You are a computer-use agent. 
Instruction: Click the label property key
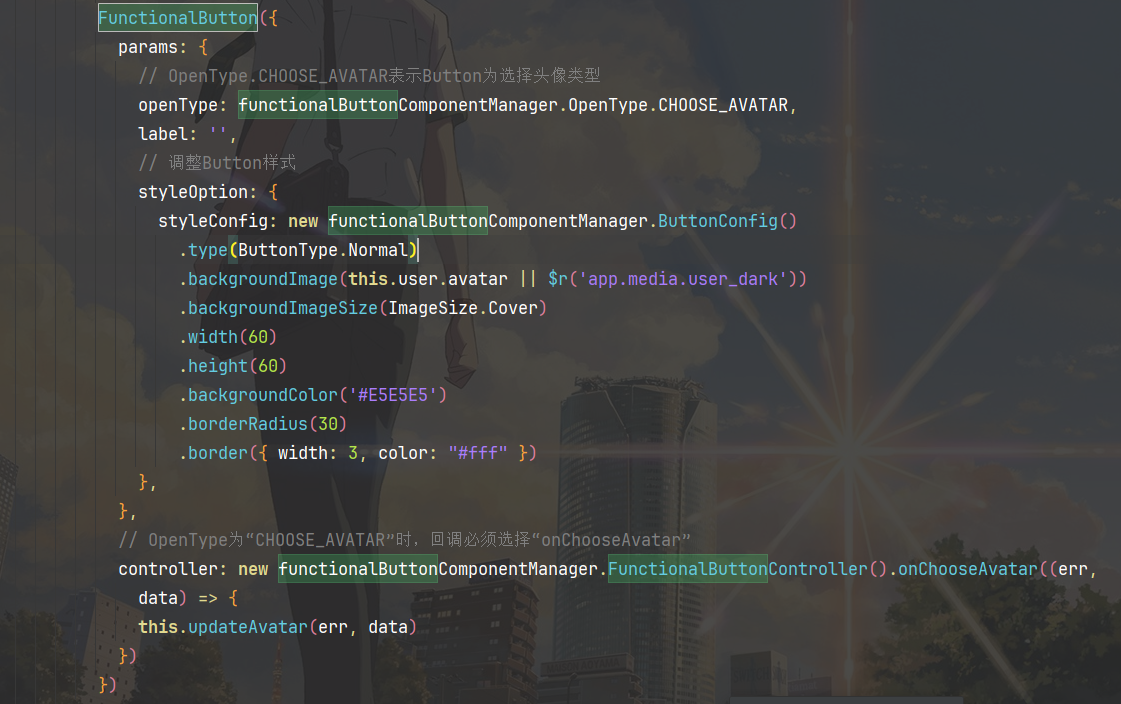(x=162, y=134)
